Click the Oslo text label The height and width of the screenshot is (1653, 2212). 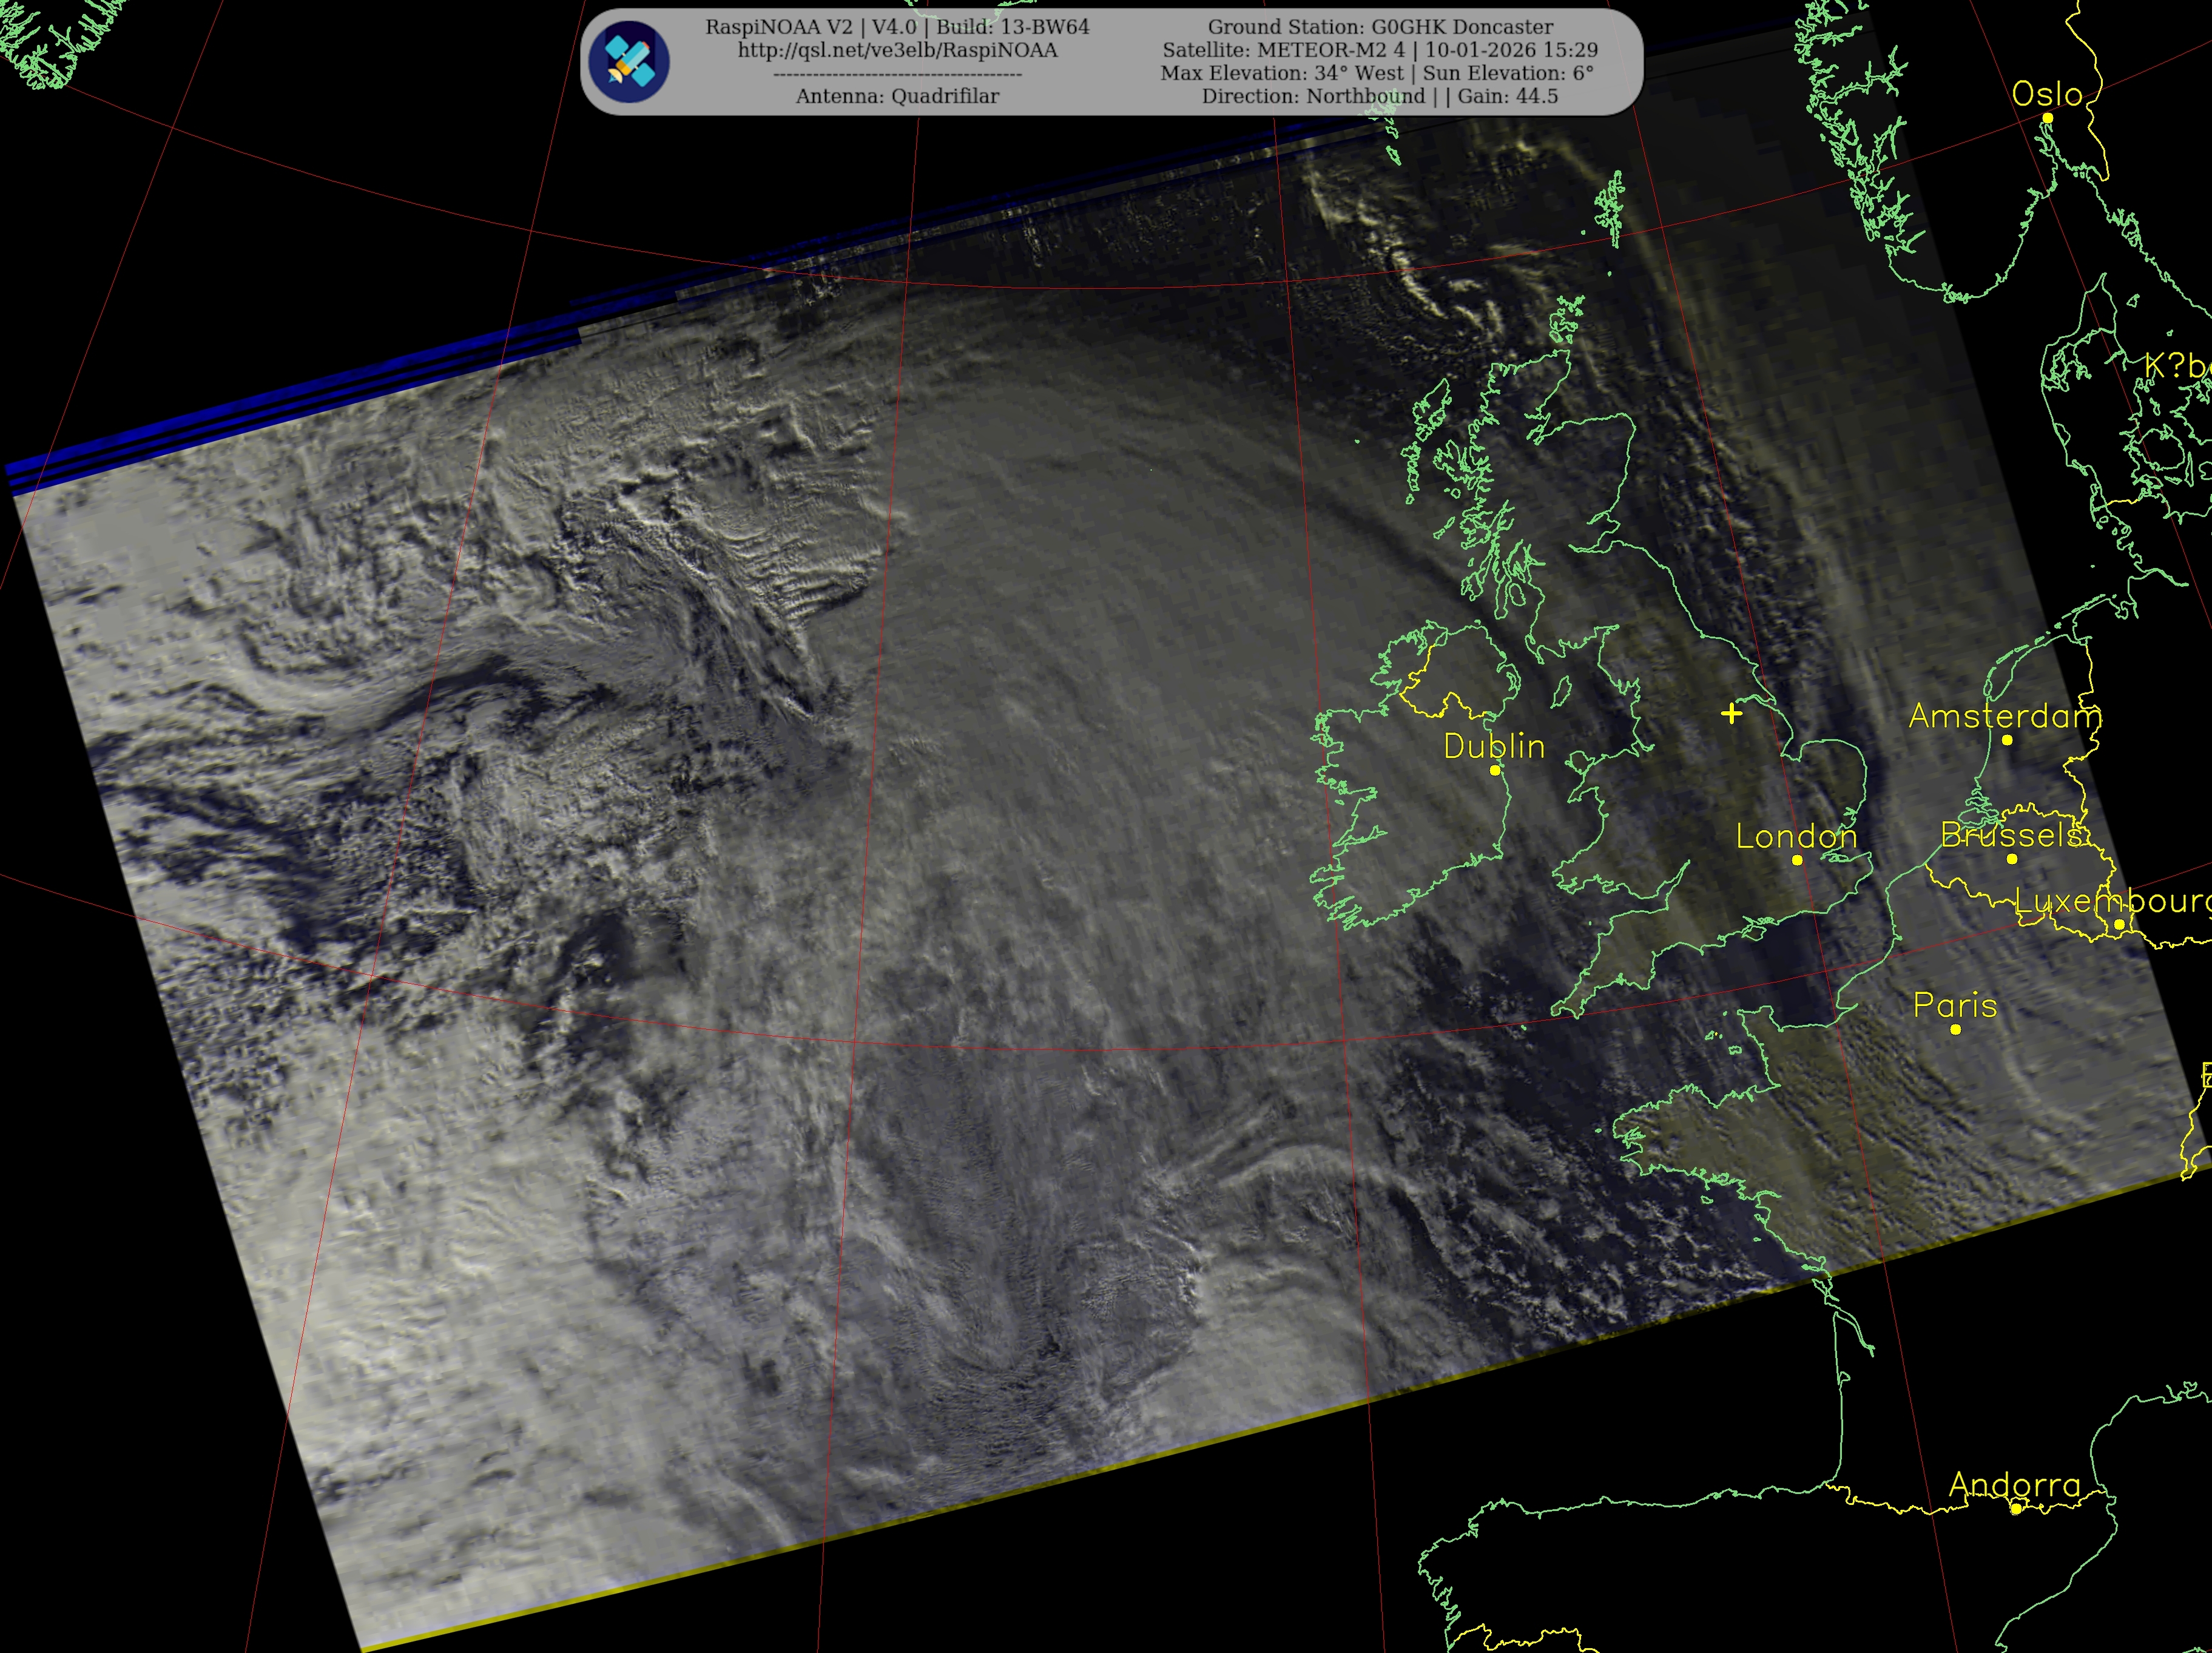(x=2047, y=94)
